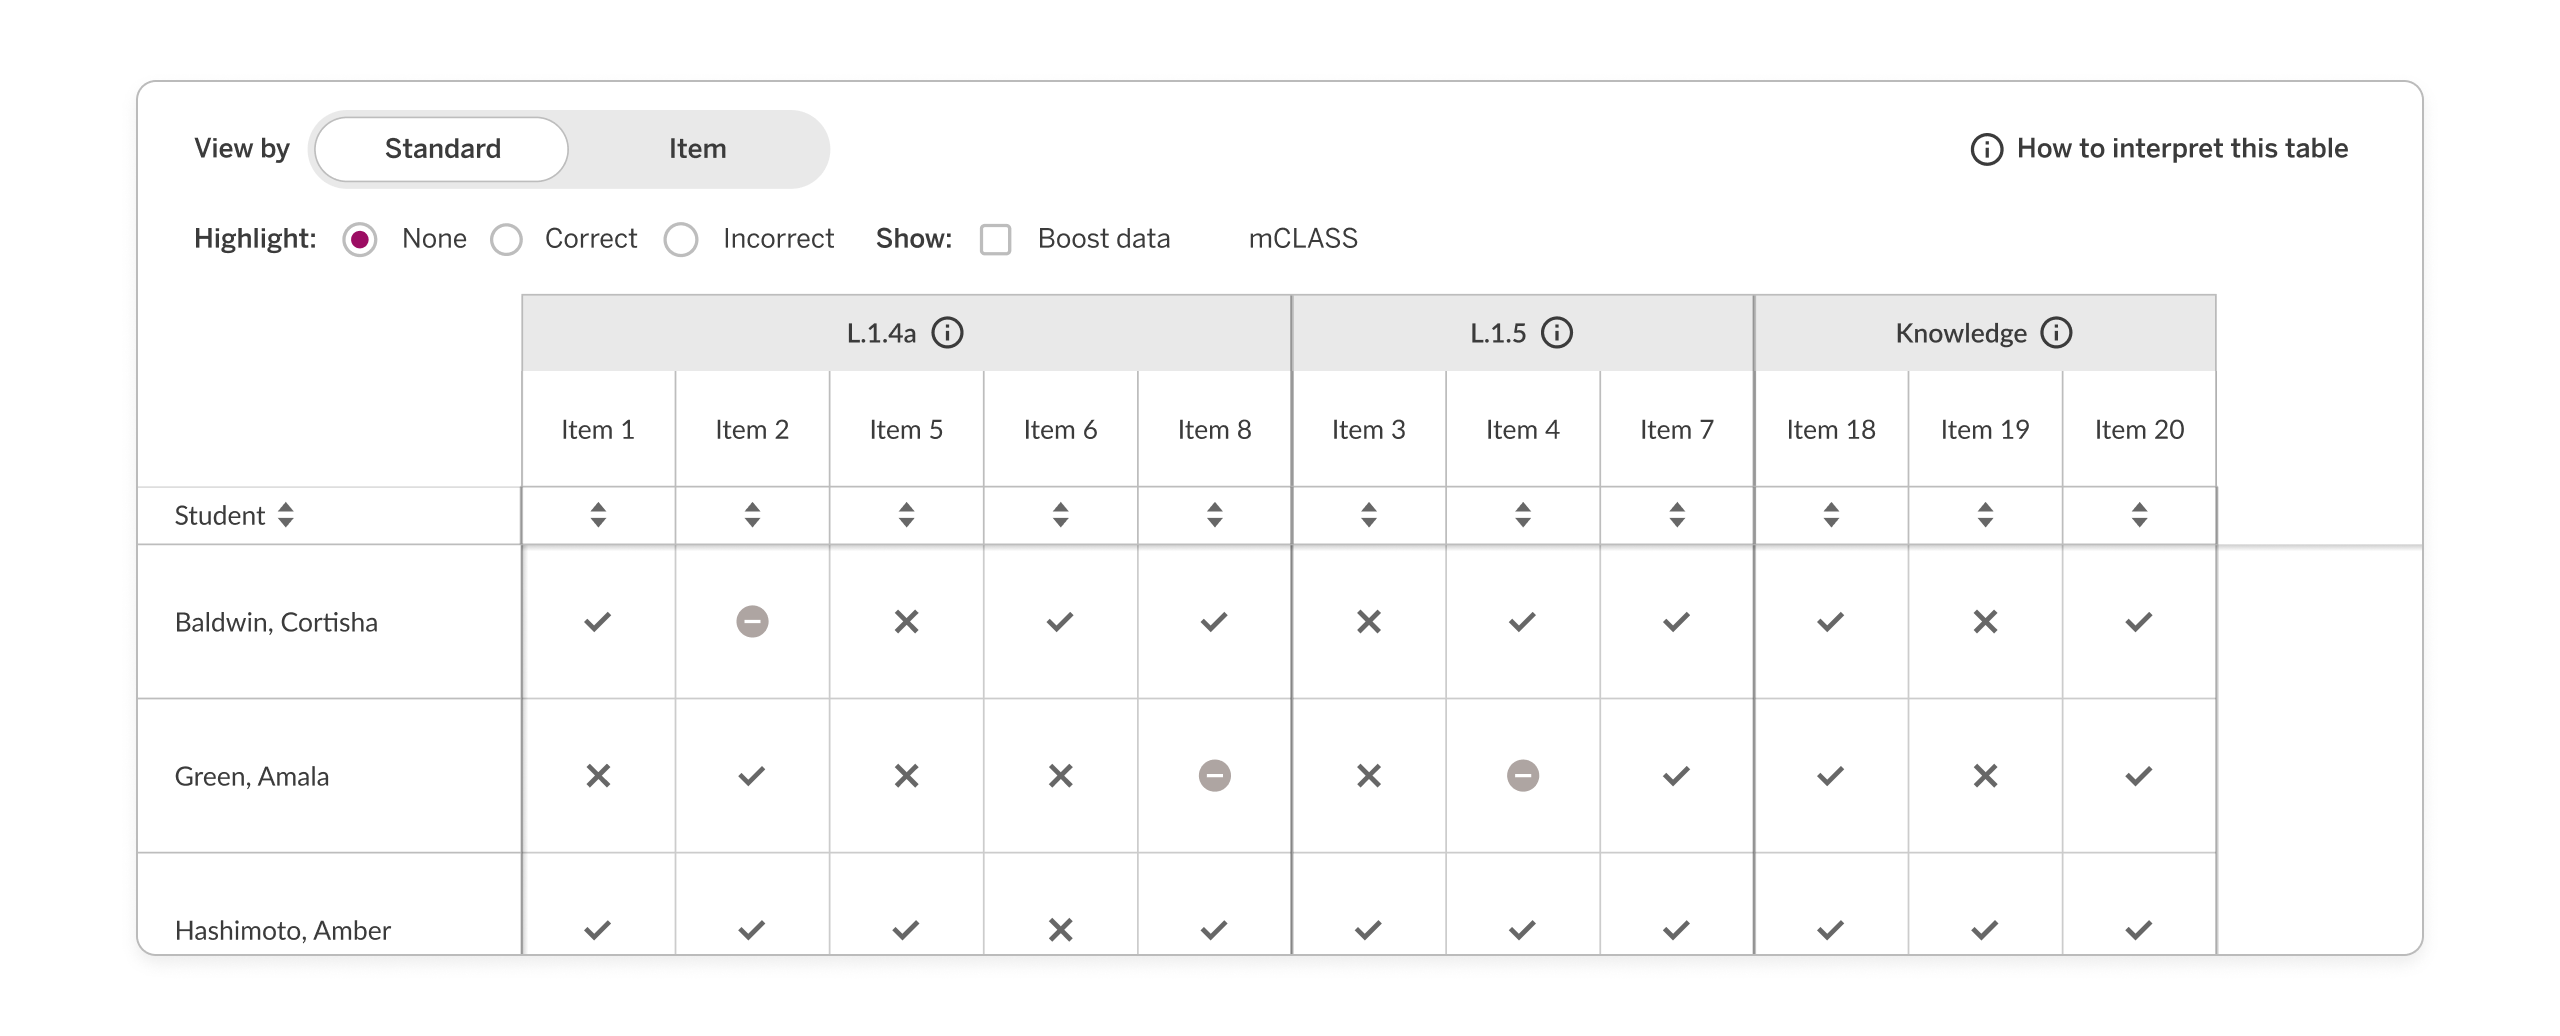The height and width of the screenshot is (1036, 2560).
Task: Switch to the Item view tab
Action: [698, 148]
